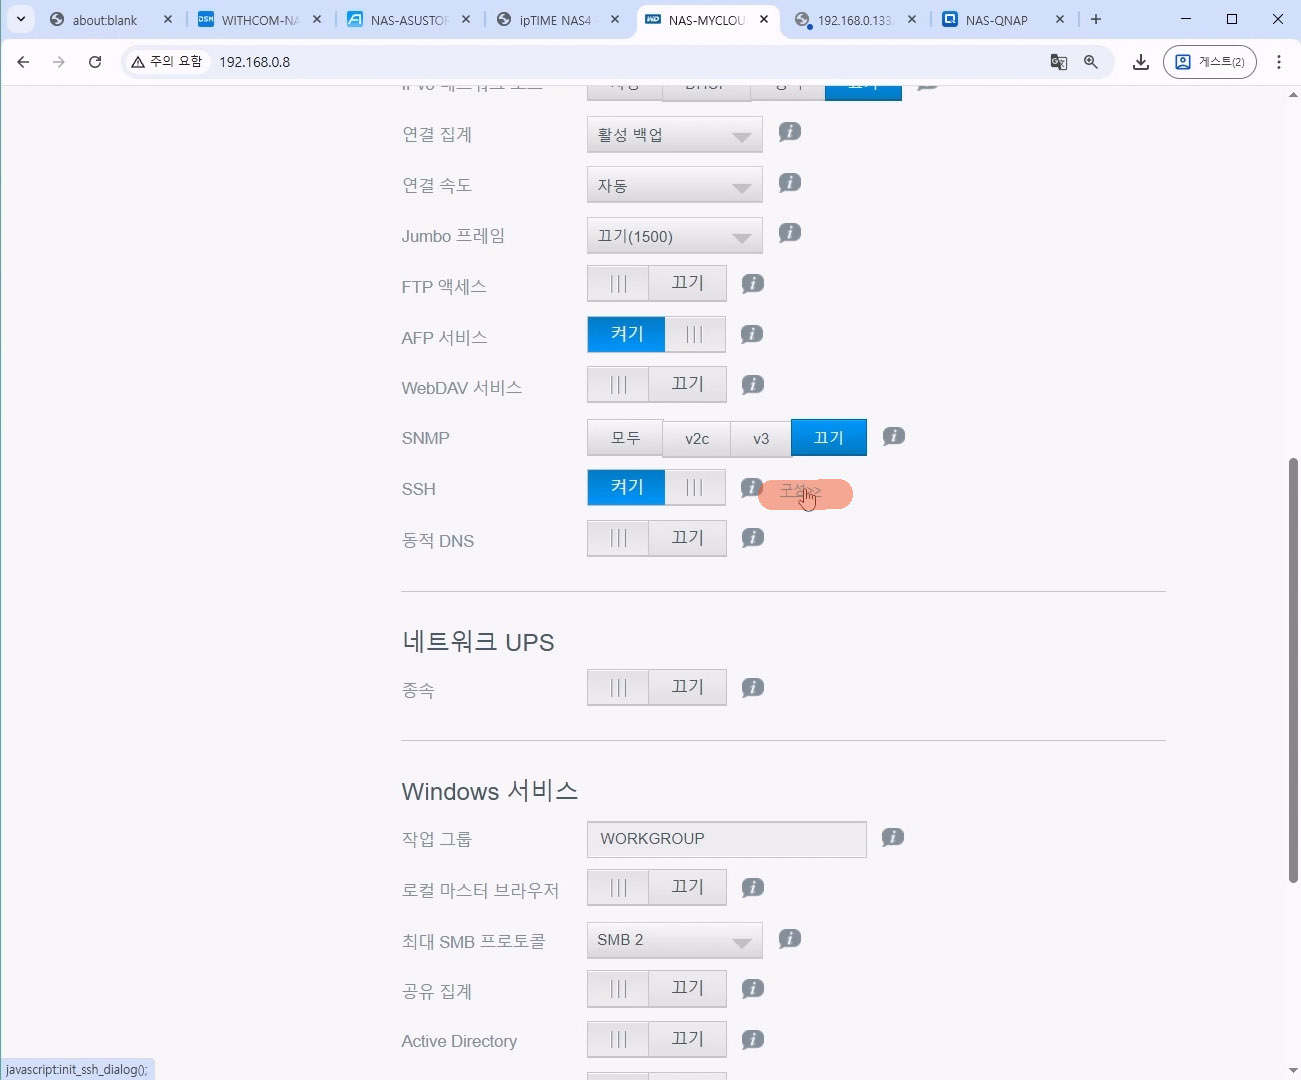This screenshot has width=1301, height=1080.
Task: Click info icon next to FTP 액세스
Action: pos(753,284)
